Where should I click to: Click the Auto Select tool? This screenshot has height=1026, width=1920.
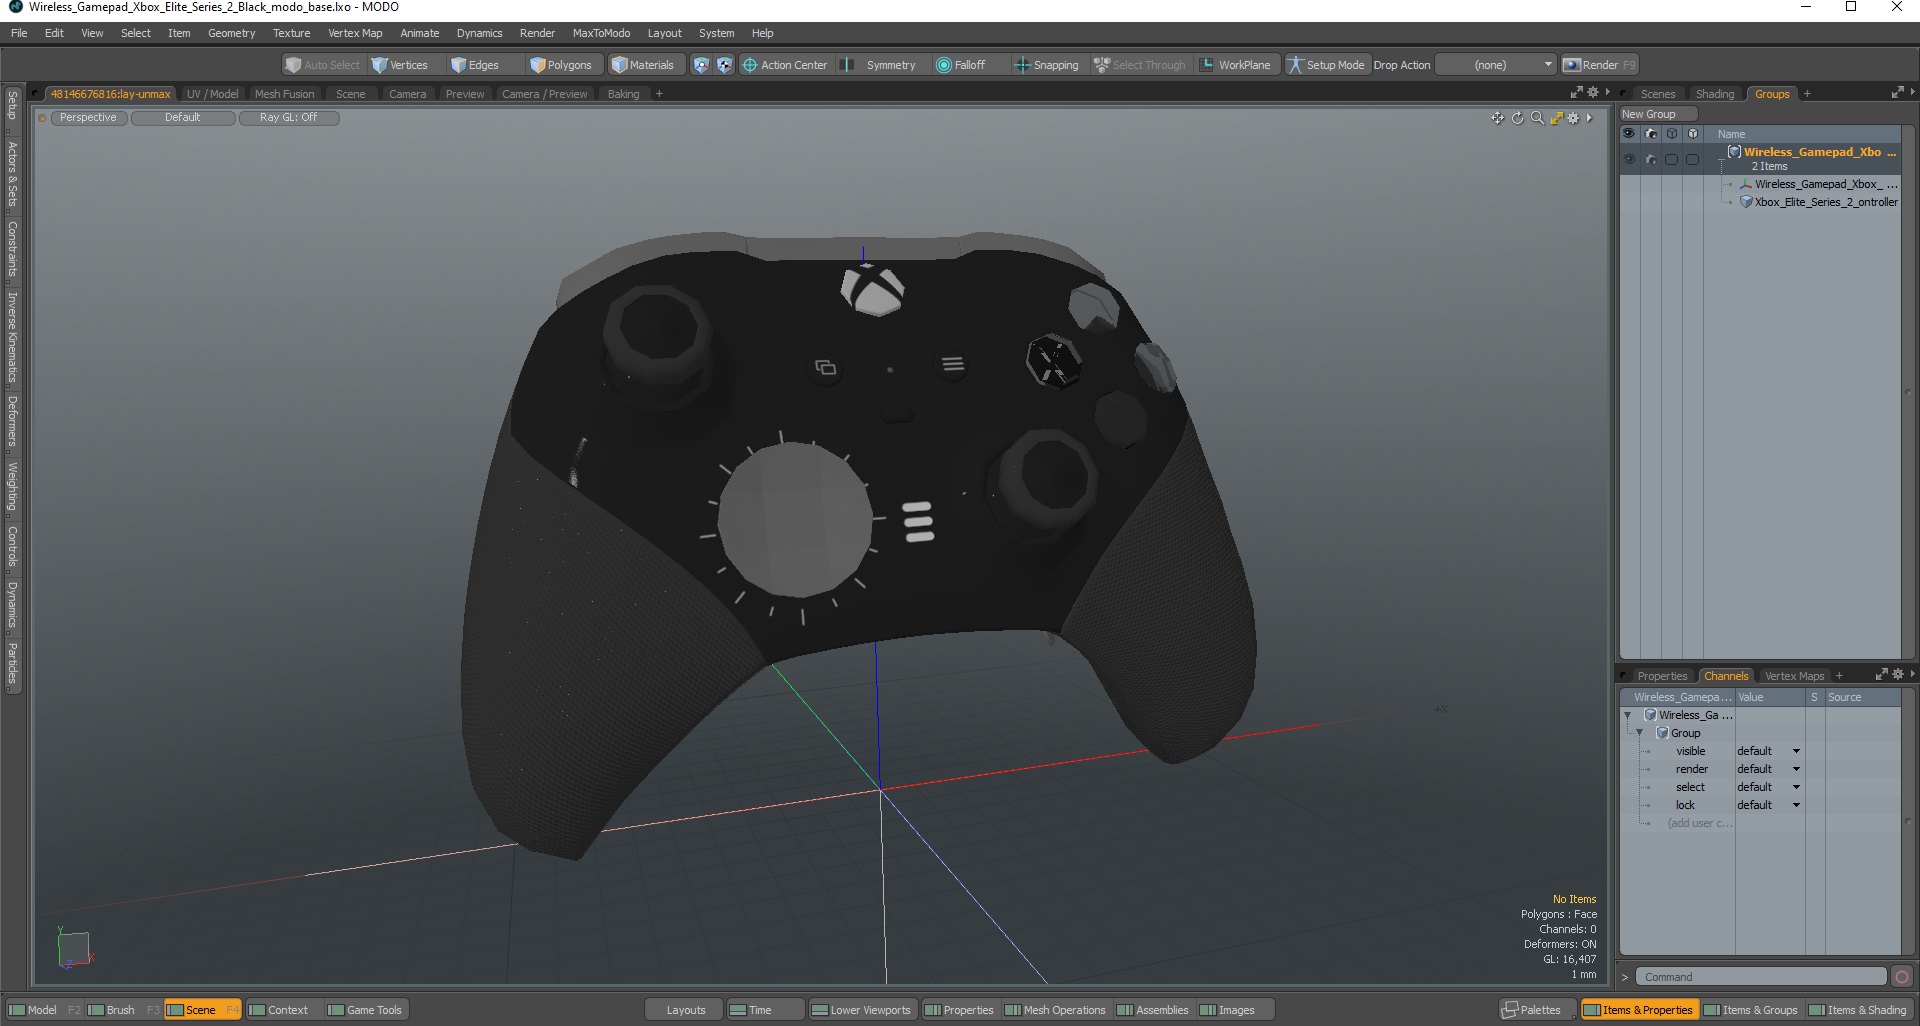pyautogui.click(x=322, y=65)
